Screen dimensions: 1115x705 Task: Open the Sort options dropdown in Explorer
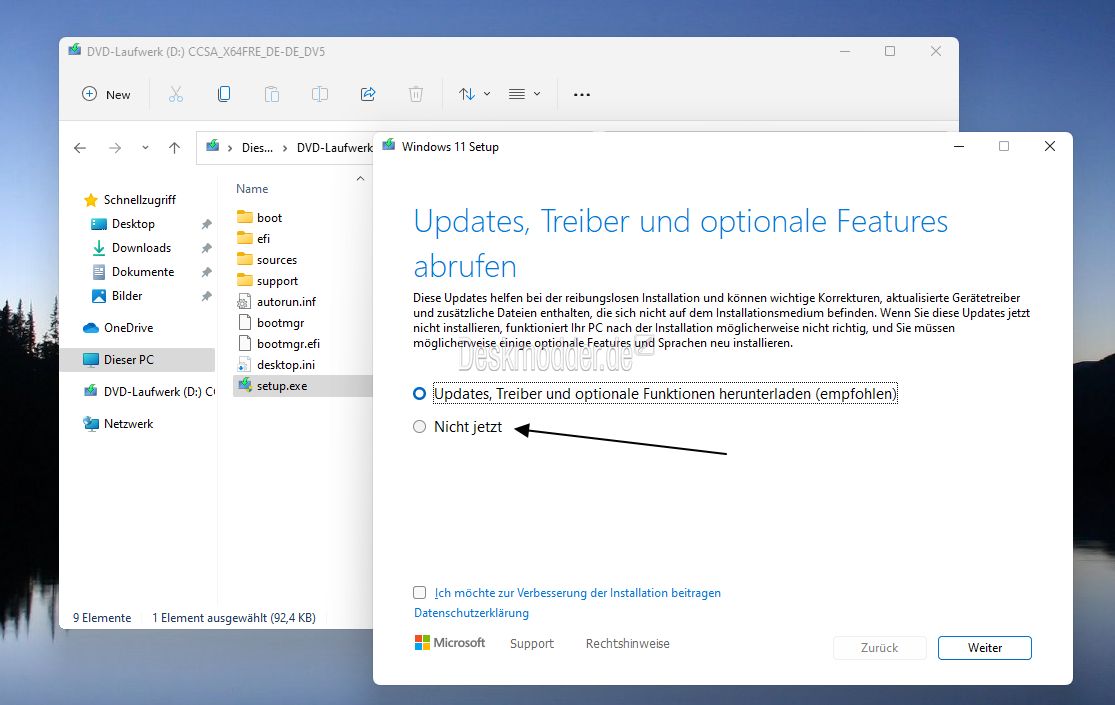coord(474,94)
